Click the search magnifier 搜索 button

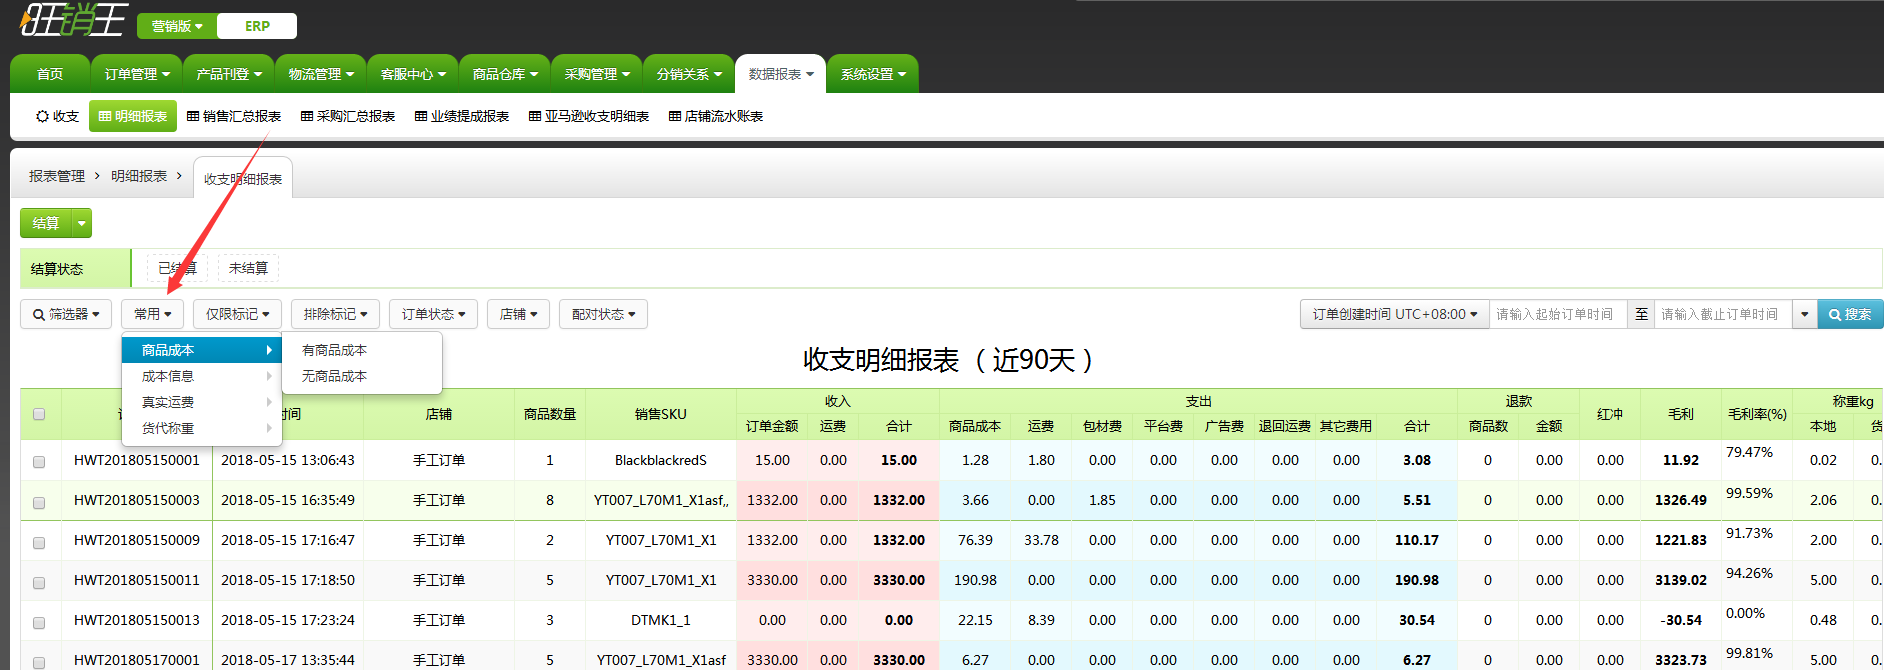[1850, 314]
